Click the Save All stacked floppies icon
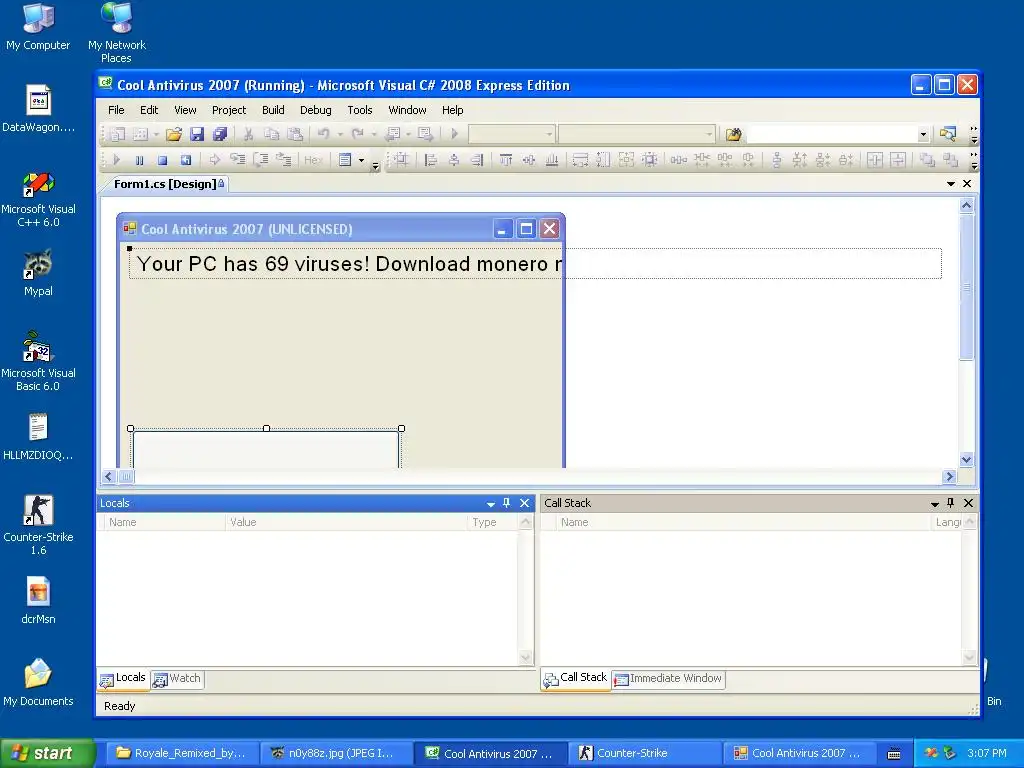The height and width of the screenshot is (768, 1024). [220, 135]
